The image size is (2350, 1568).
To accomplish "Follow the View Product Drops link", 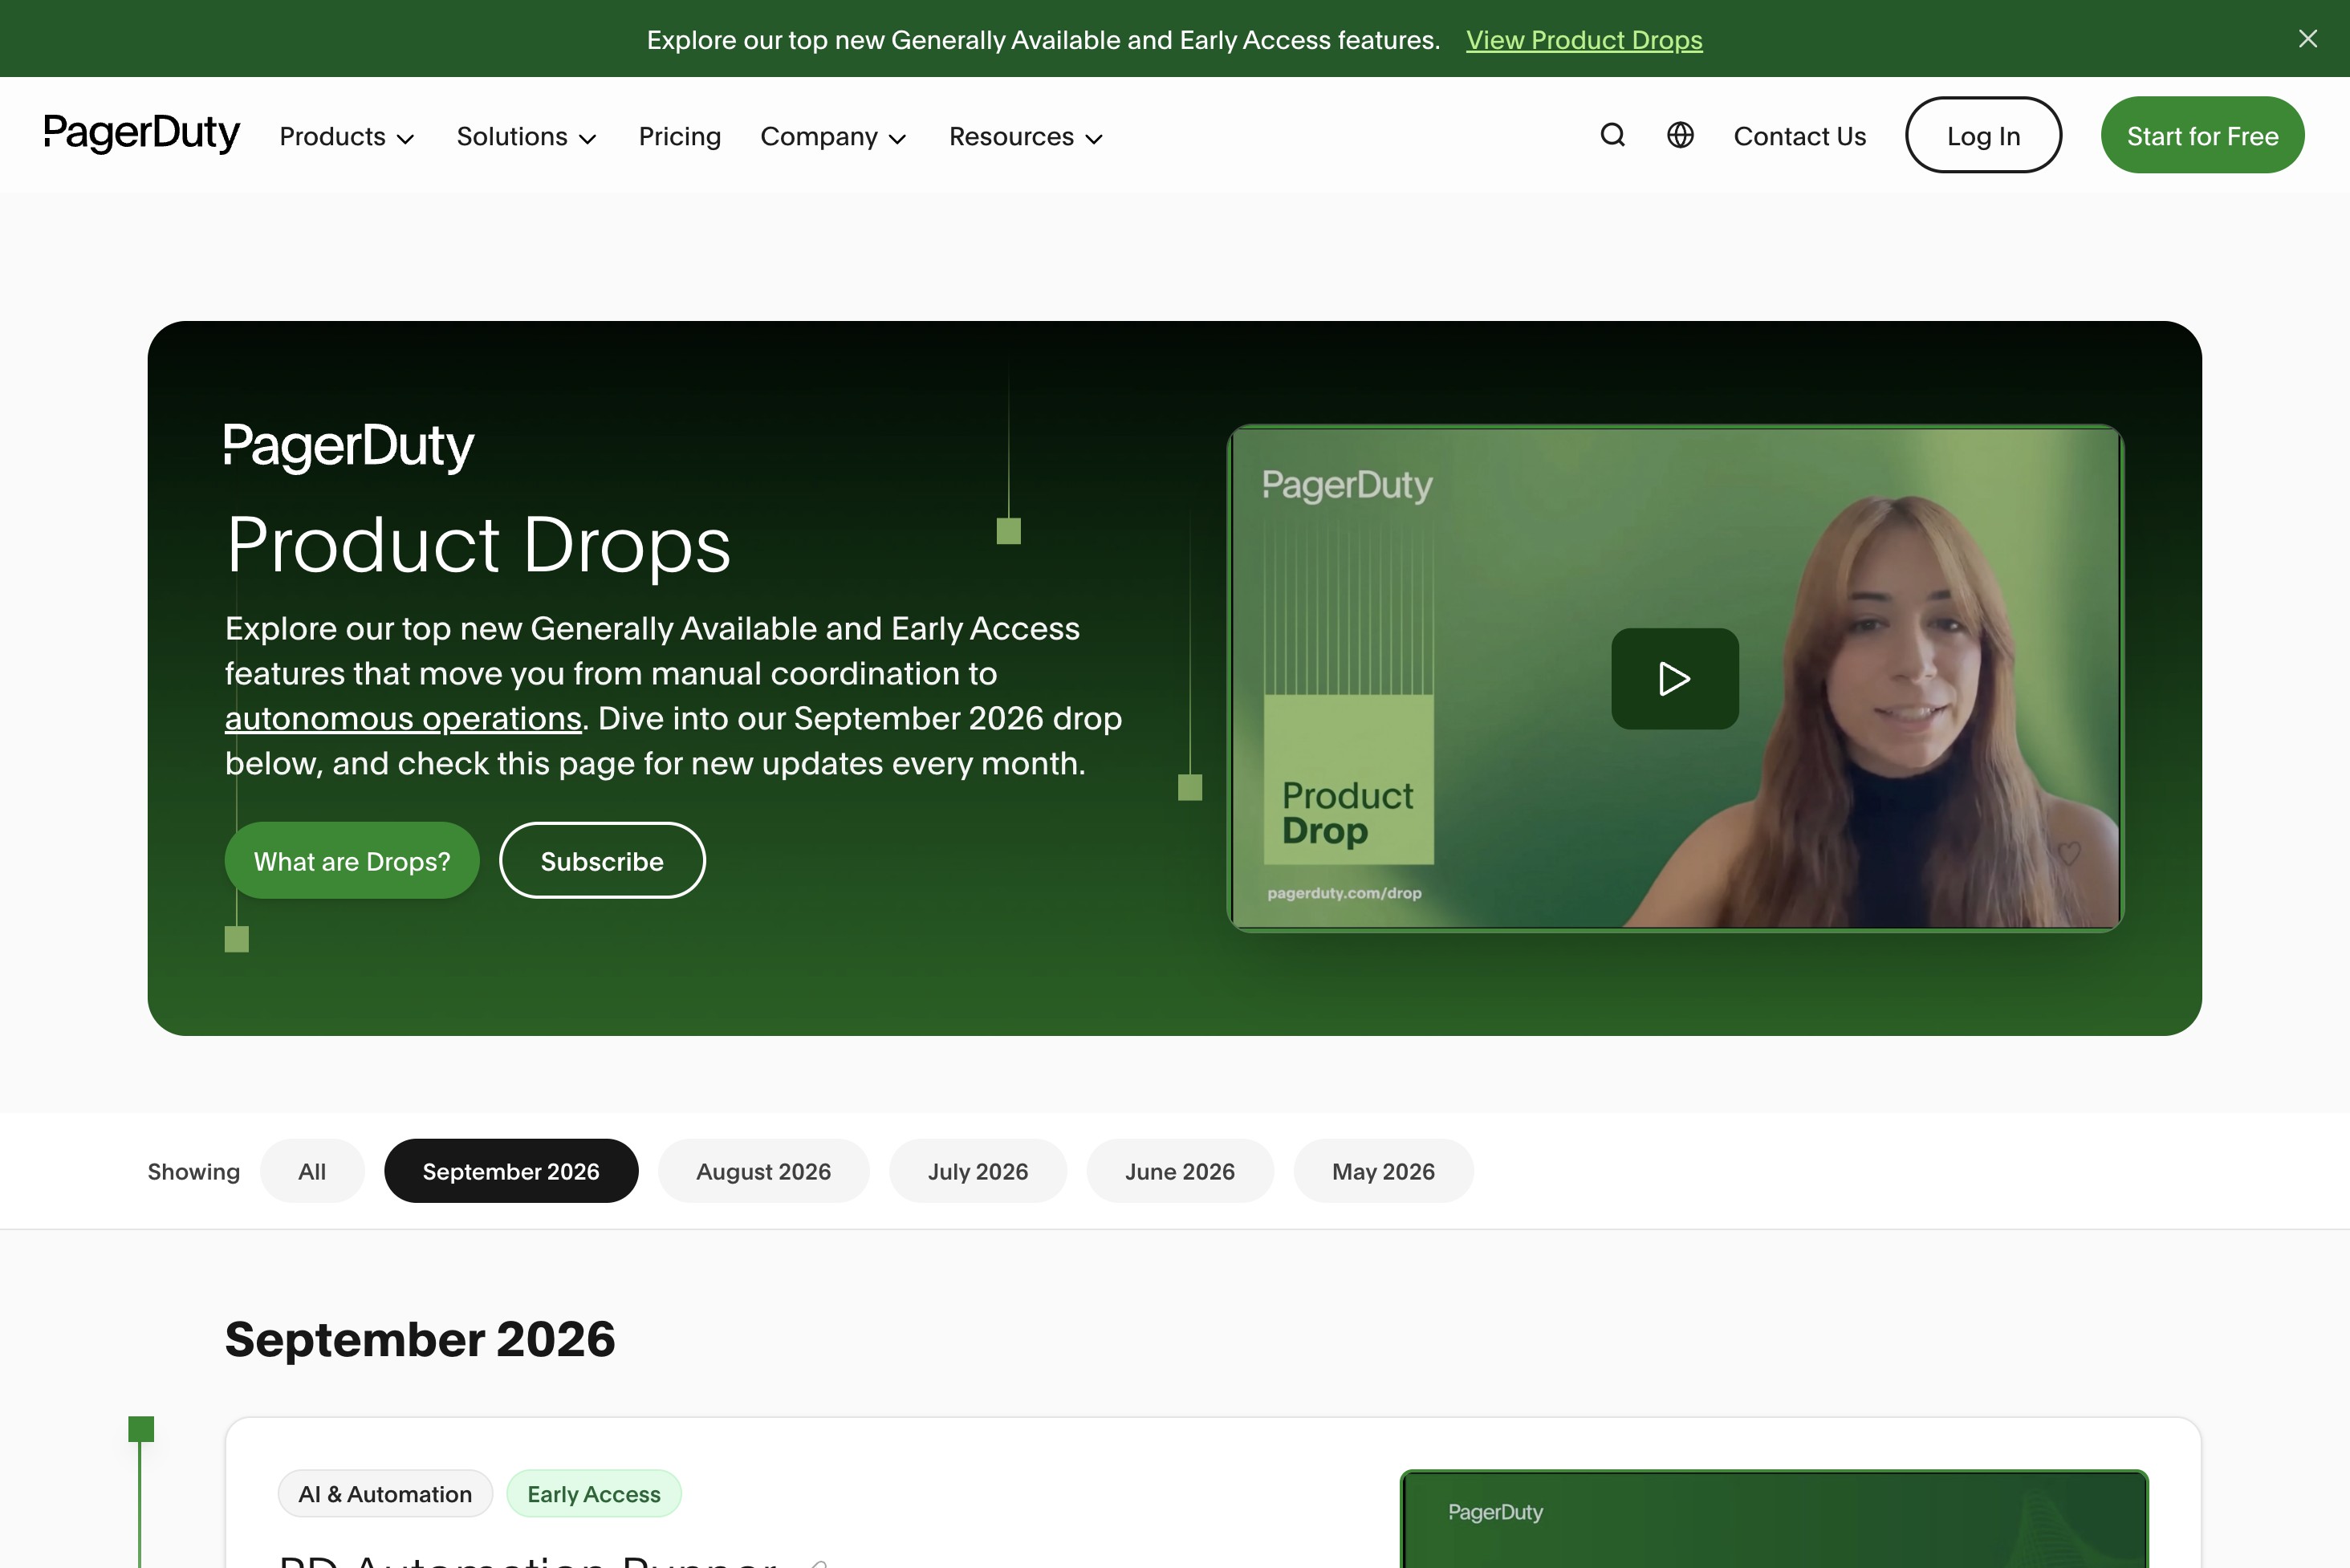I will 1583,40.
